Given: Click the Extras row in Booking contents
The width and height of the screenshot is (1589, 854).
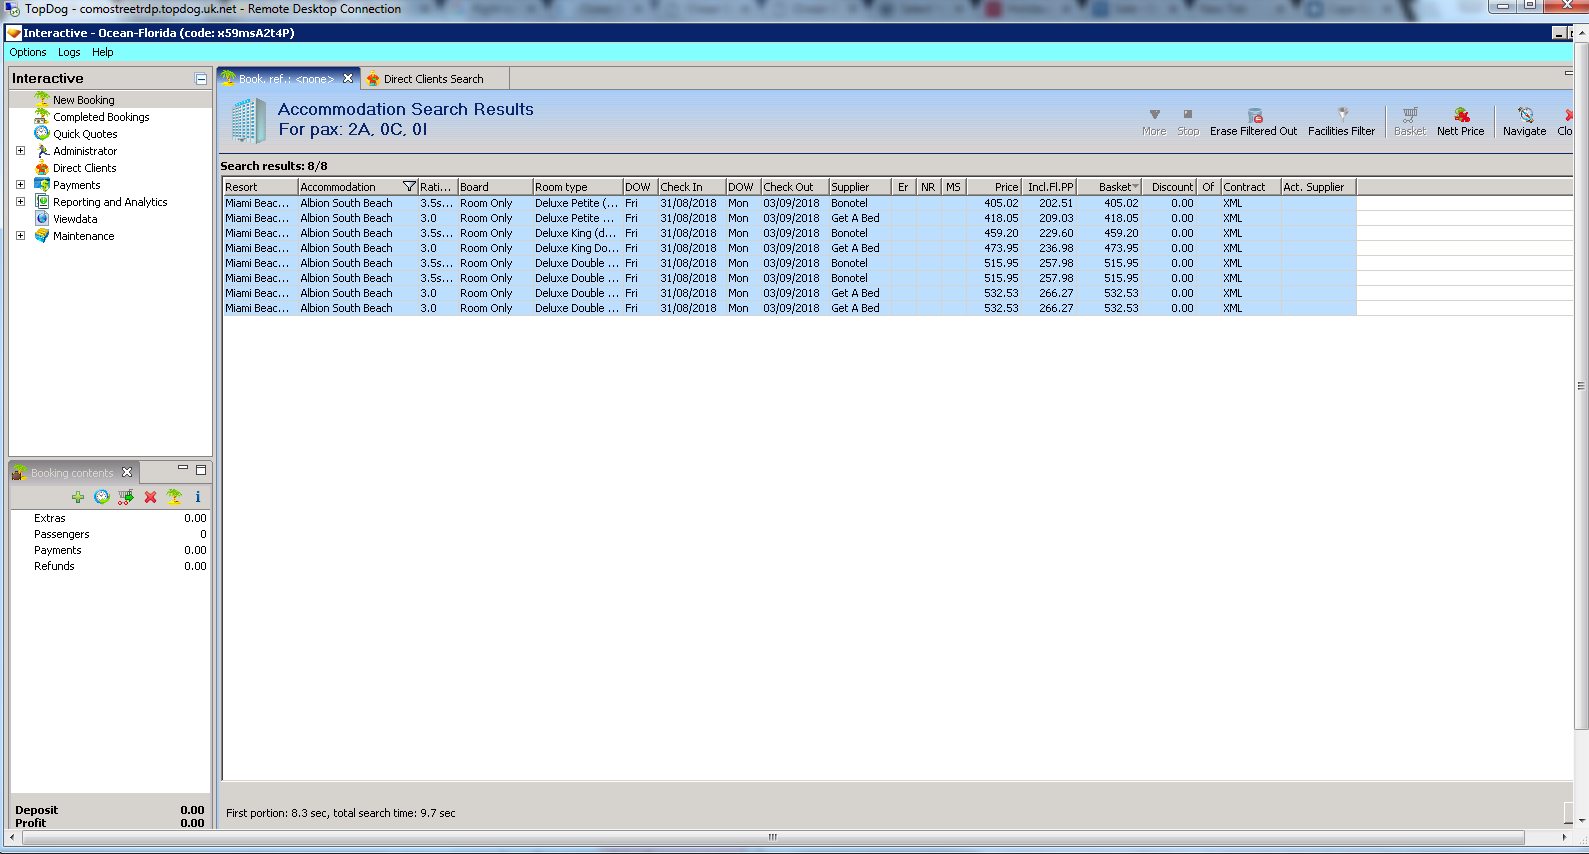Looking at the screenshot, I should [110, 518].
